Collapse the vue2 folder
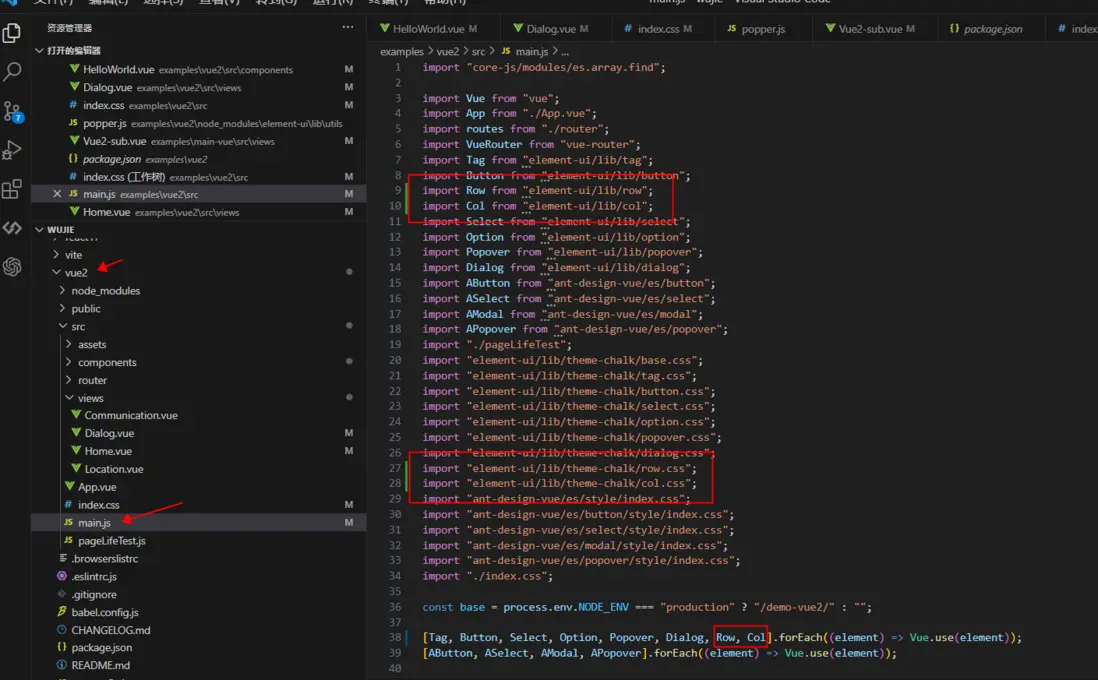 pyautogui.click(x=75, y=272)
